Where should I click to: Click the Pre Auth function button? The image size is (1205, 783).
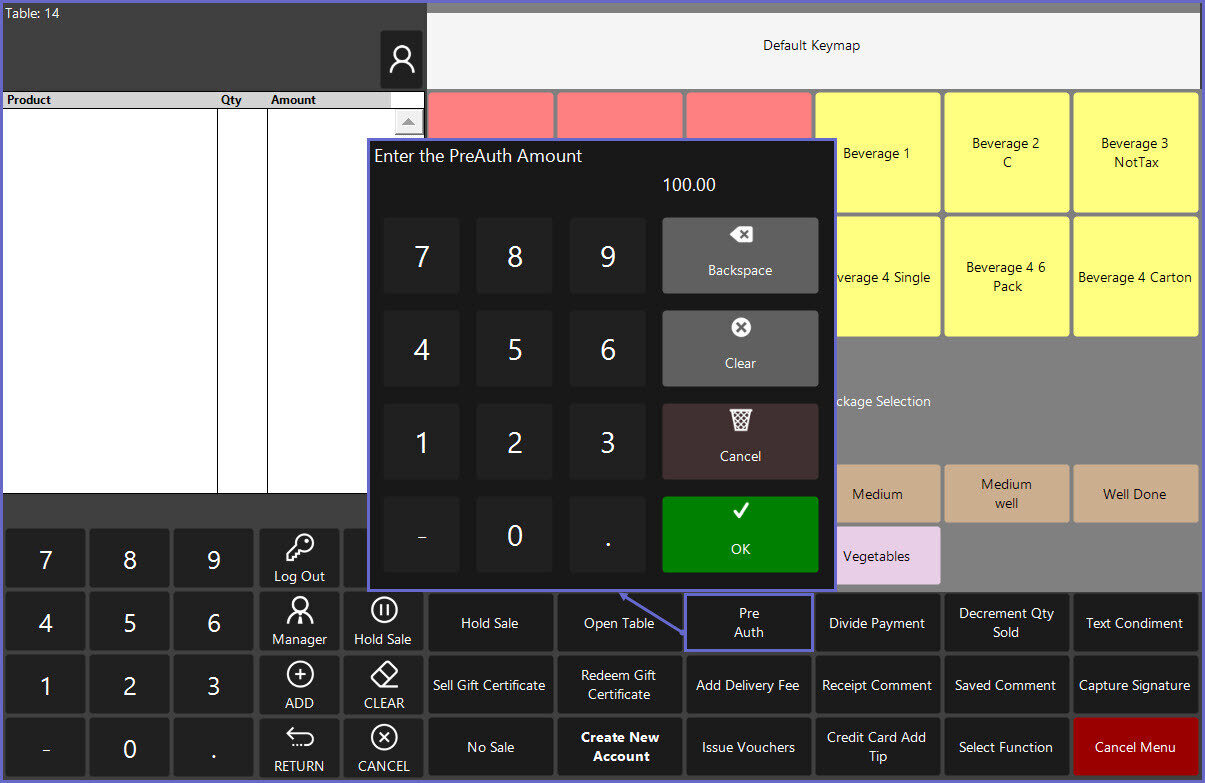click(749, 623)
